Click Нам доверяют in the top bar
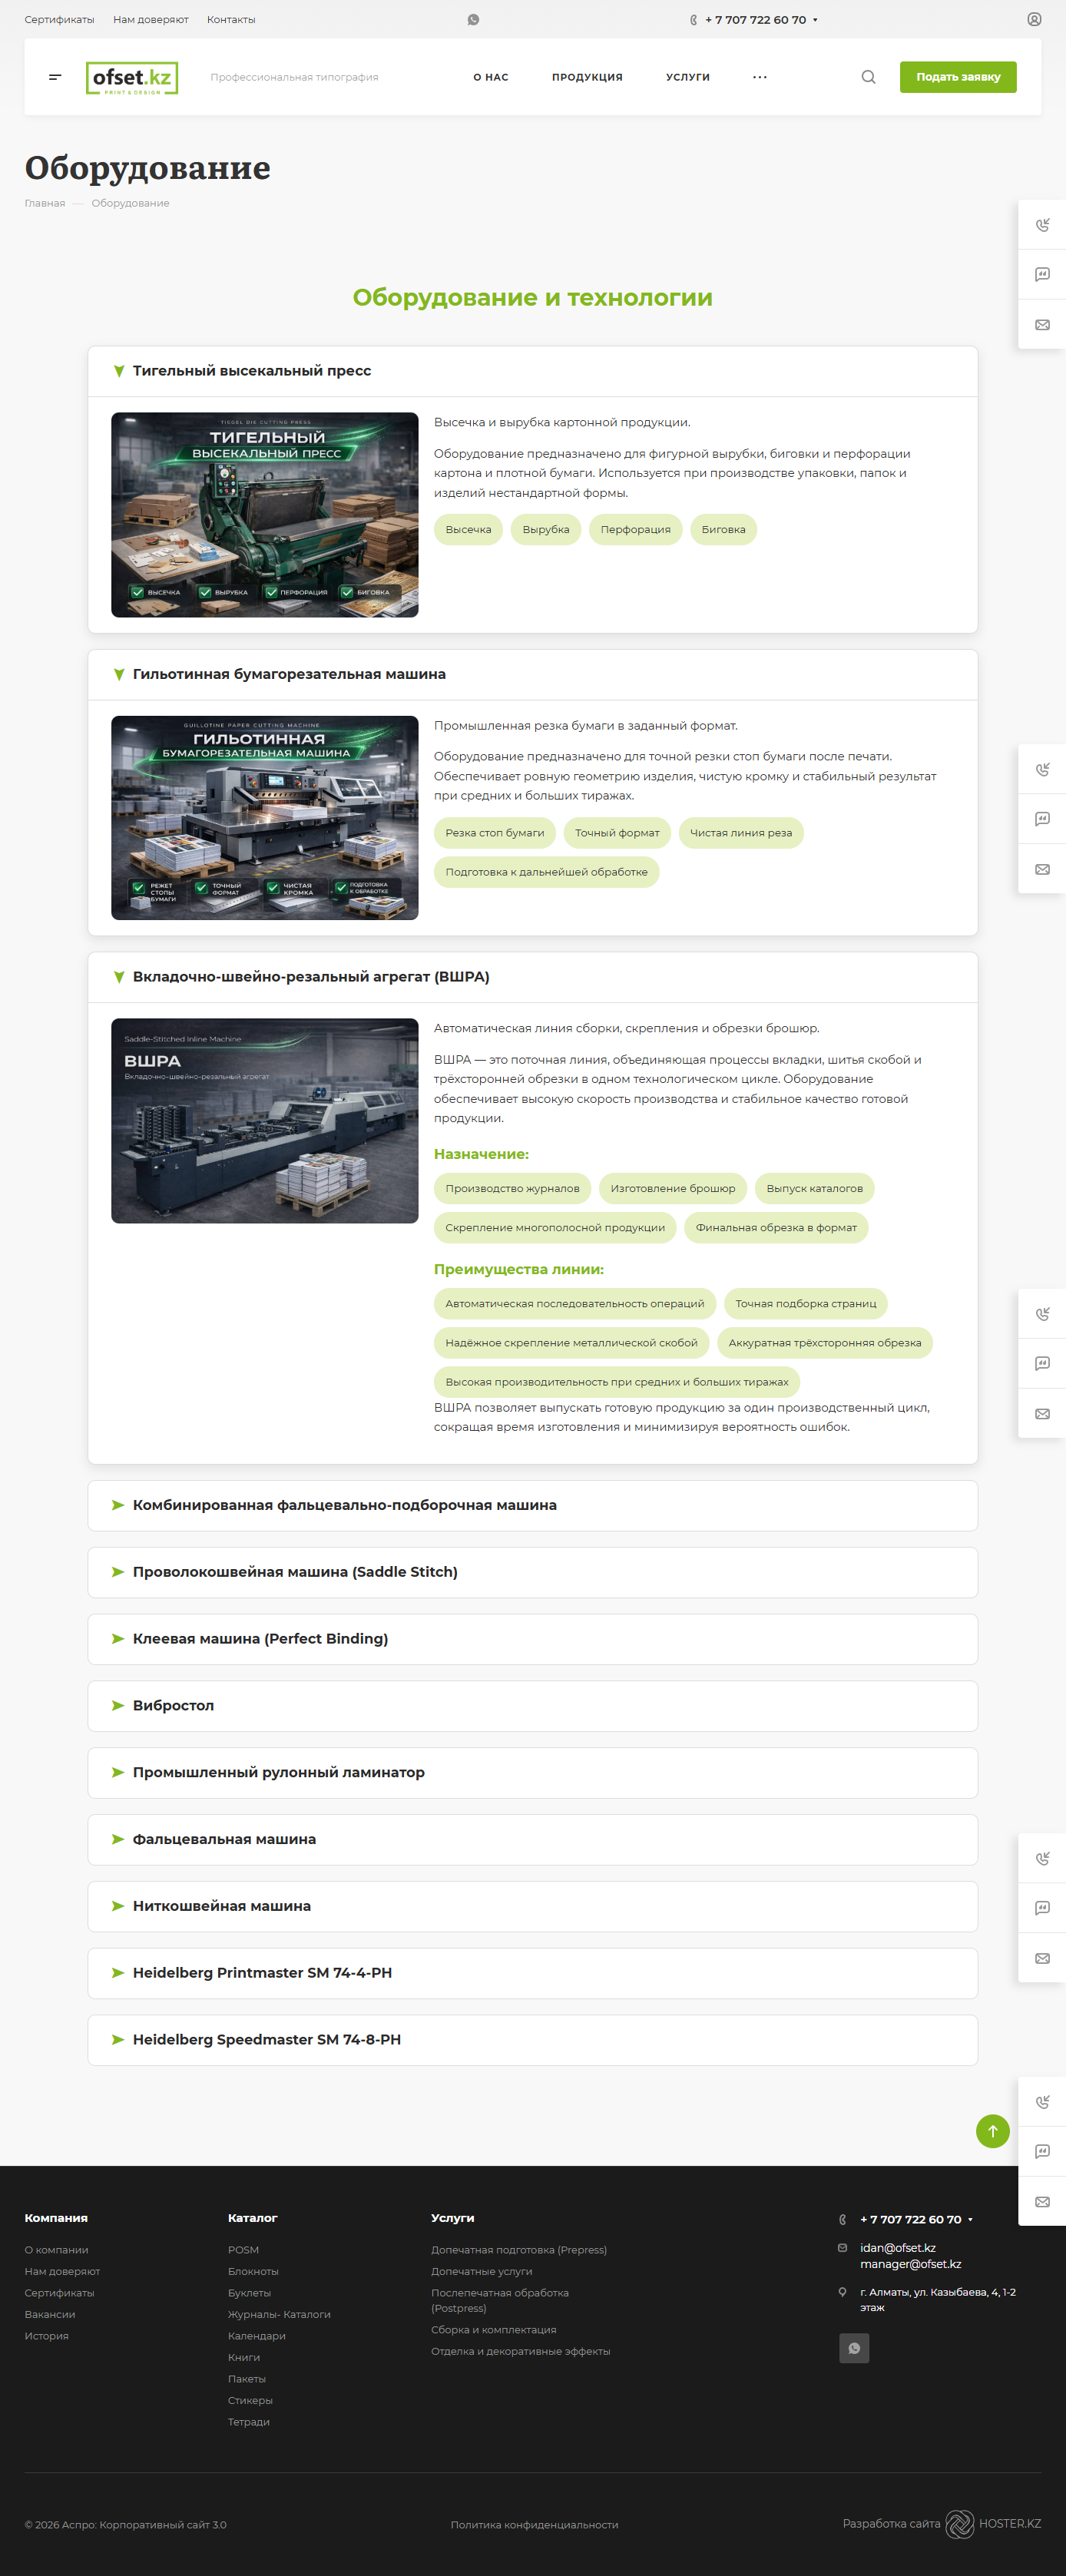The height and width of the screenshot is (2576, 1066). click(x=151, y=20)
